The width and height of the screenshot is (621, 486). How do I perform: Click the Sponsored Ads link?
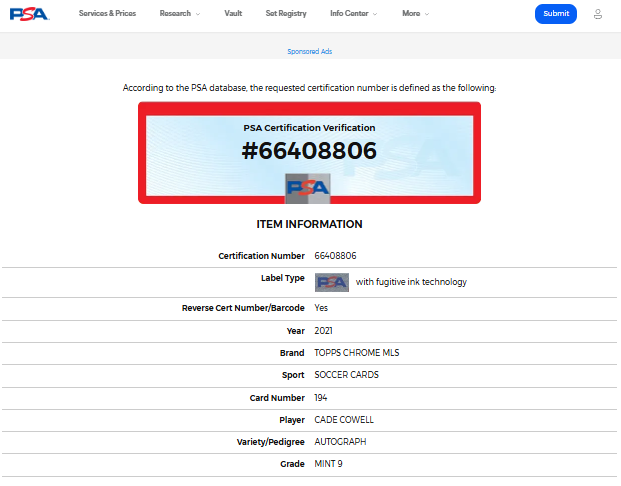310,51
